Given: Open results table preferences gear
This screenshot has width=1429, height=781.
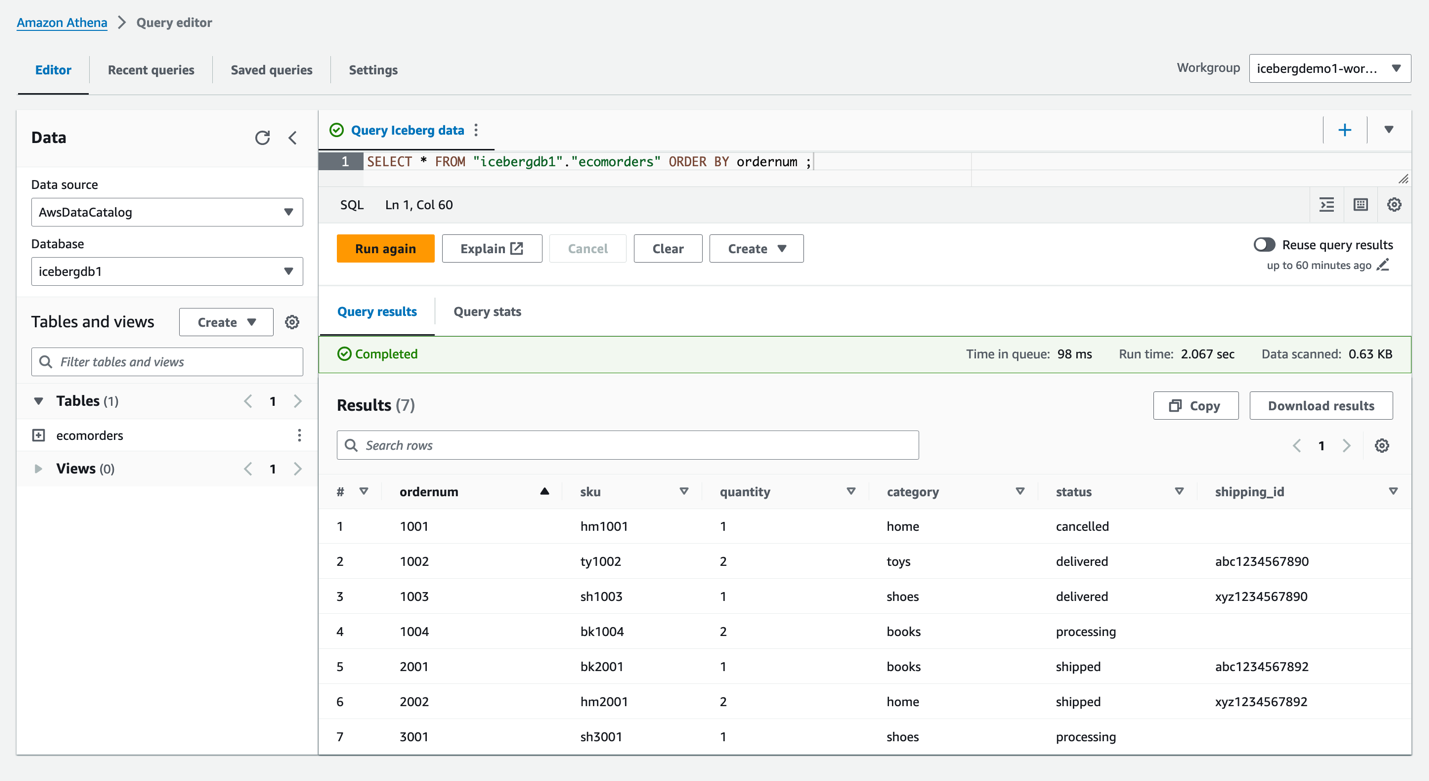Looking at the screenshot, I should [x=1382, y=446].
